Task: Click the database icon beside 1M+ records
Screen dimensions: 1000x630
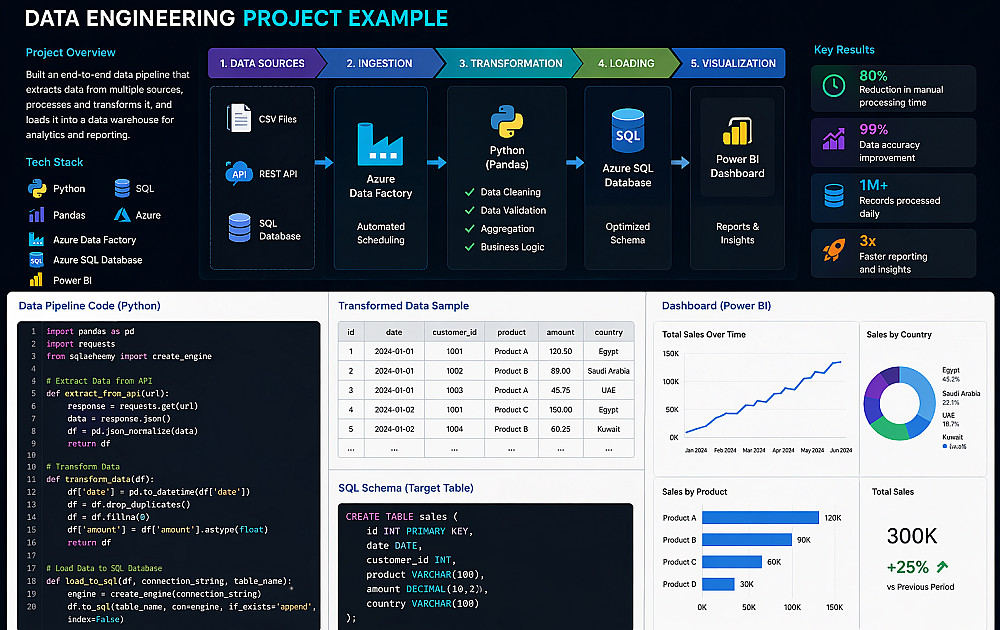Action: tap(834, 196)
